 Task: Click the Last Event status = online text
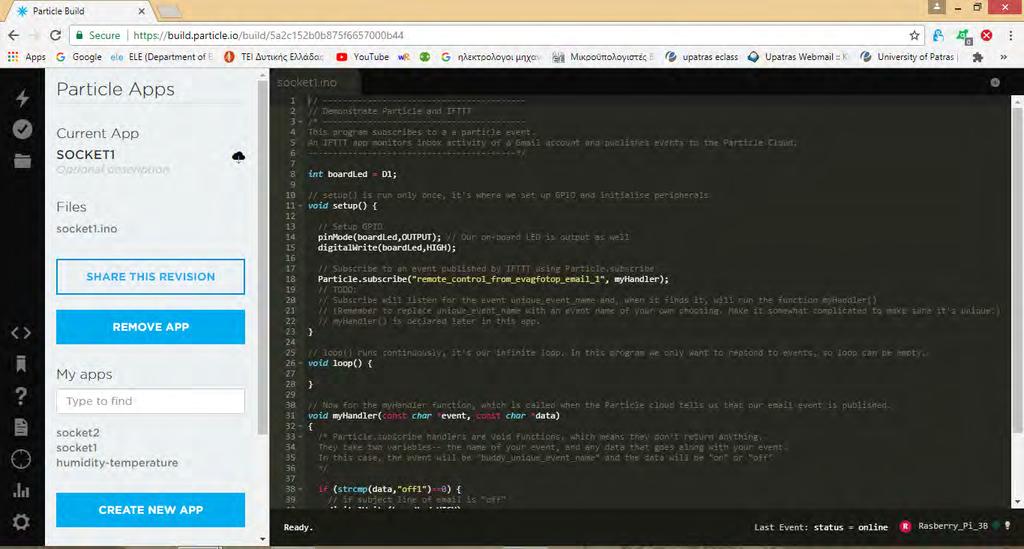point(820,527)
